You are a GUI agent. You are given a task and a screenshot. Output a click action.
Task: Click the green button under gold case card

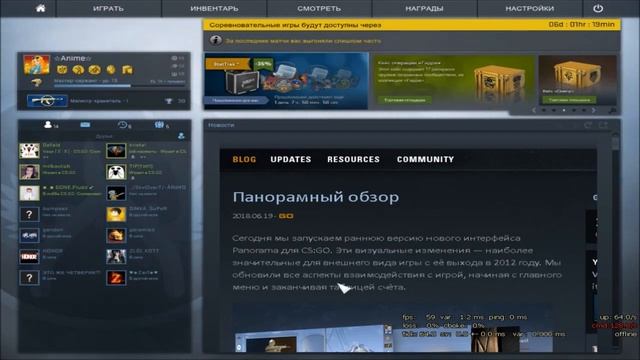click(569, 100)
